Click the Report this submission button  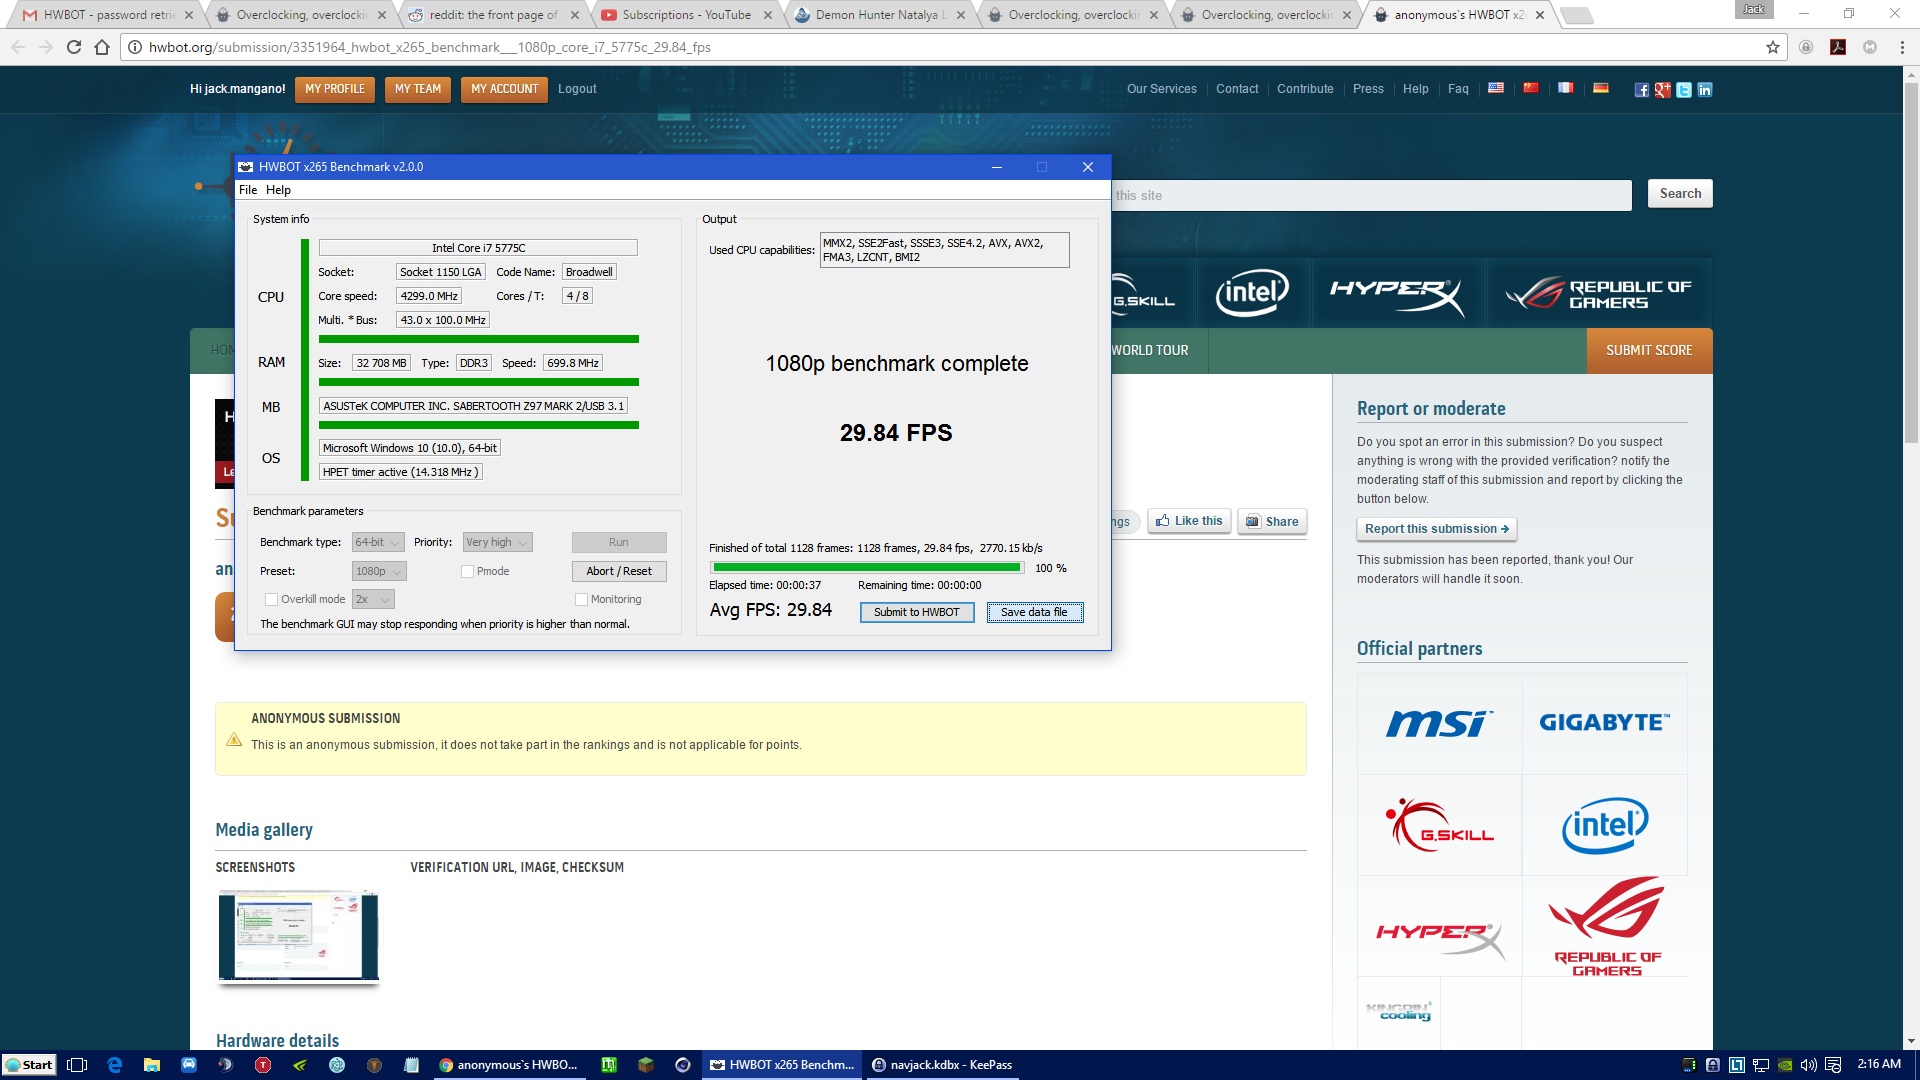(x=1437, y=529)
